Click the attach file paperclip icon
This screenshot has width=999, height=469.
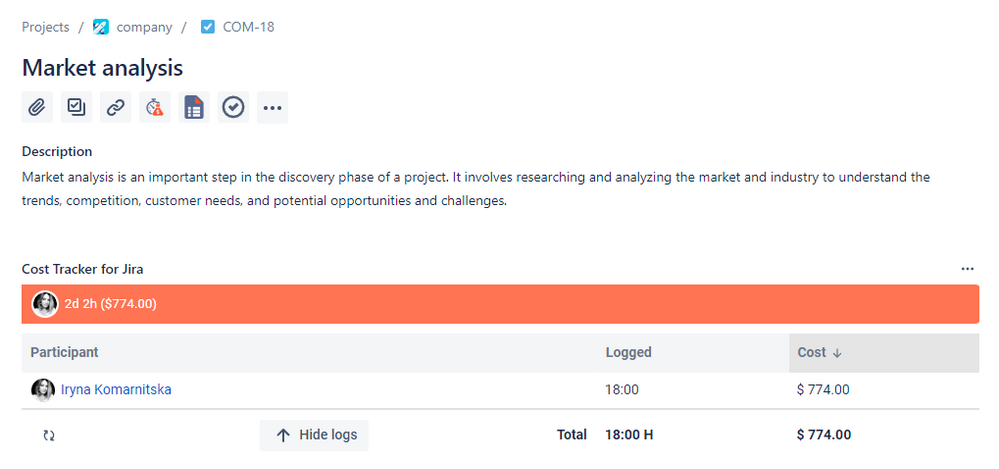tap(37, 107)
